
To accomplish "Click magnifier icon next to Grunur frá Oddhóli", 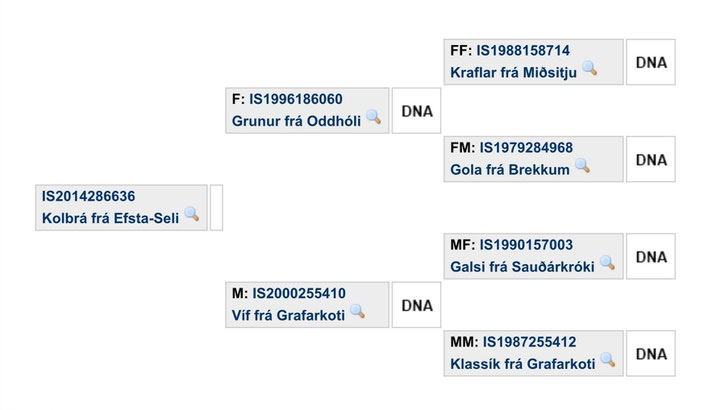I will click(374, 117).
